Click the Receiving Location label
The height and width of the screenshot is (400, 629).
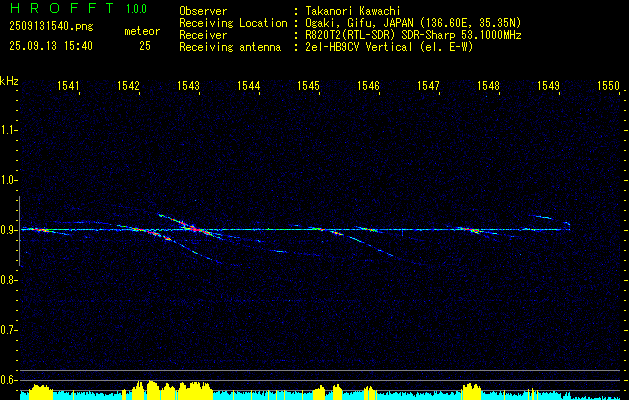tap(233, 23)
